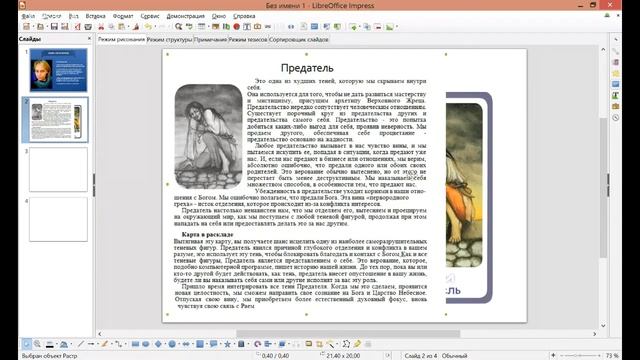Switch to Режим рисования tab
Image resolution: width=640 pixels, height=360 pixels.
click(x=121, y=40)
